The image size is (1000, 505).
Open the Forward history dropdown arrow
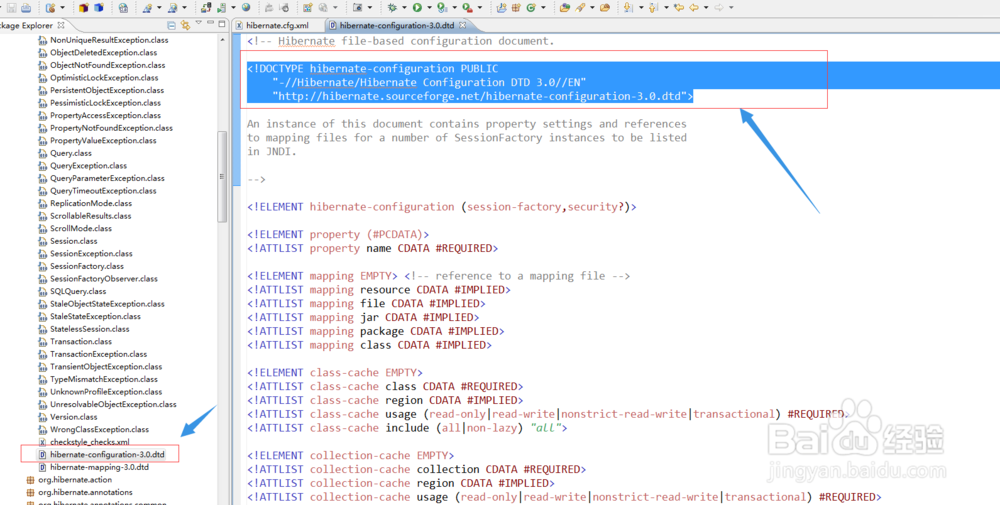coord(732,8)
